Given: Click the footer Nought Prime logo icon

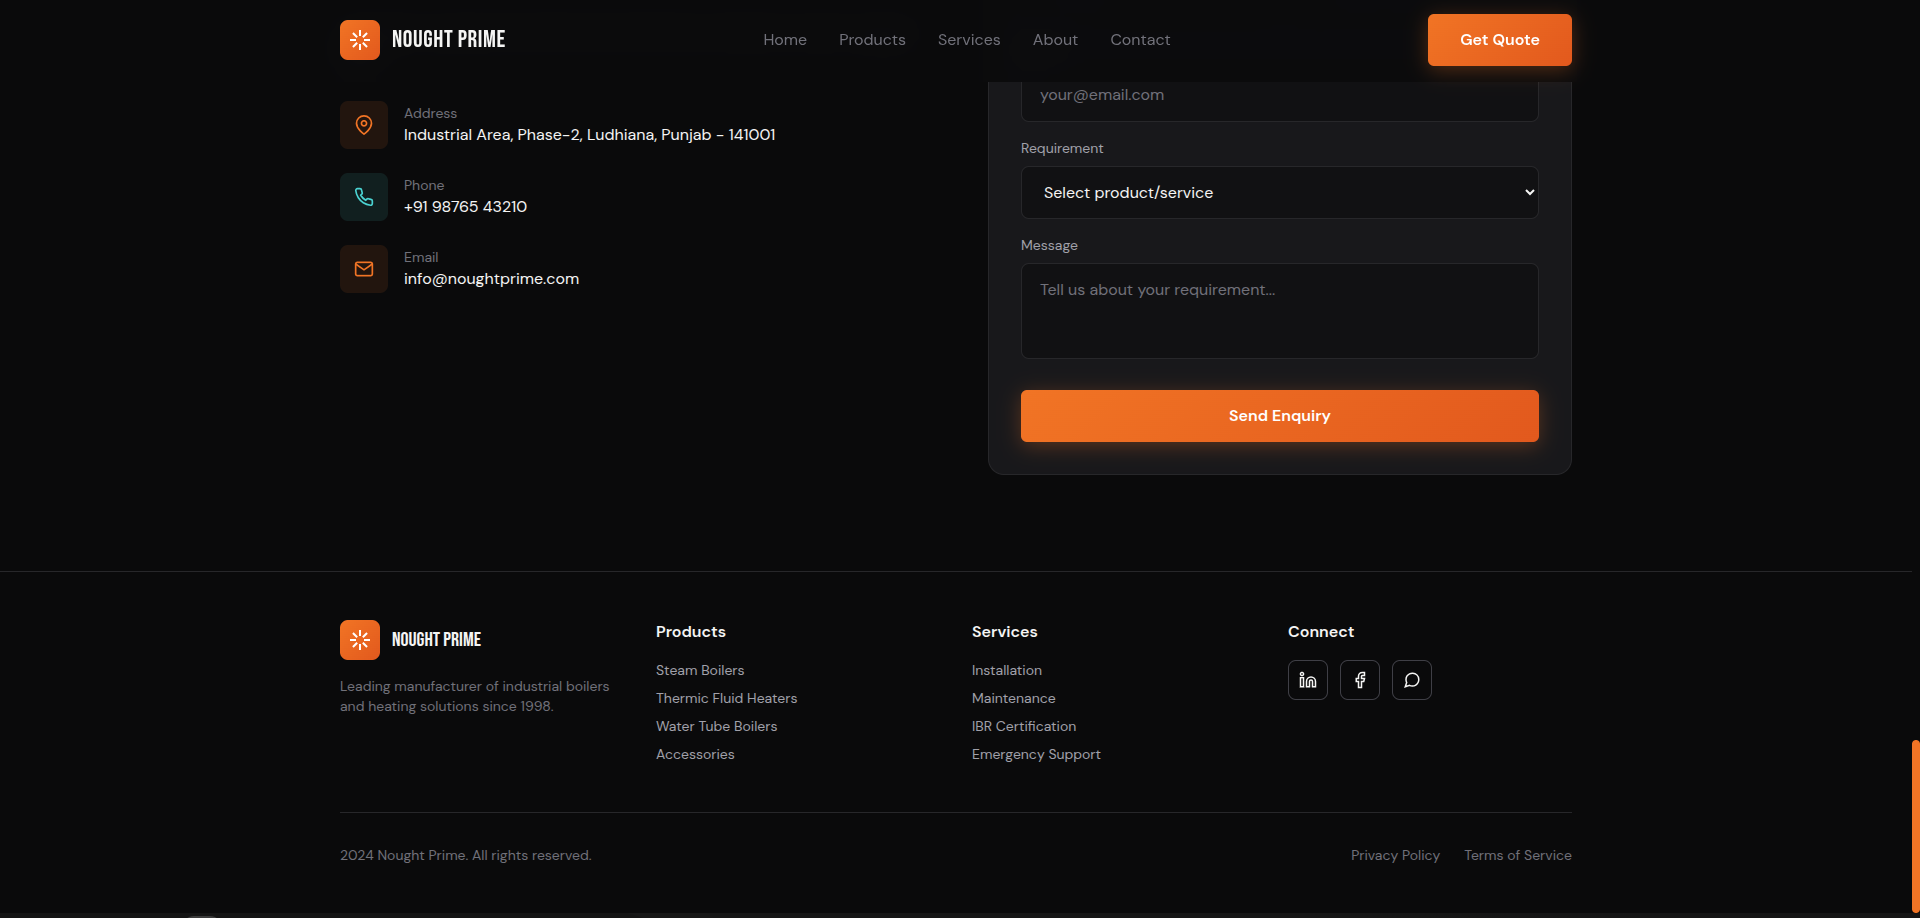Looking at the screenshot, I should point(359,640).
